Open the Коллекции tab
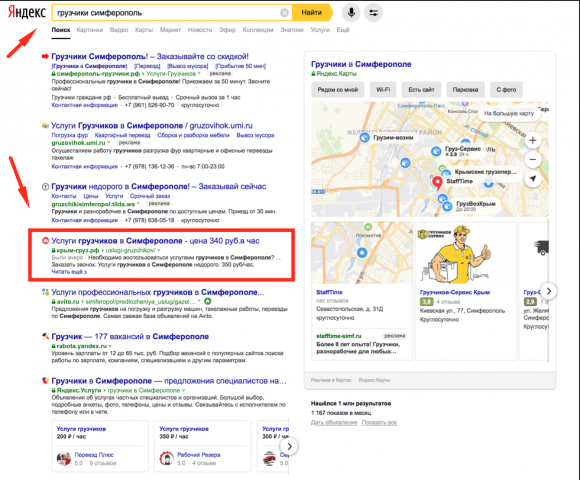The width and height of the screenshot is (580, 480). pyautogui.click(x=258, y=30)
